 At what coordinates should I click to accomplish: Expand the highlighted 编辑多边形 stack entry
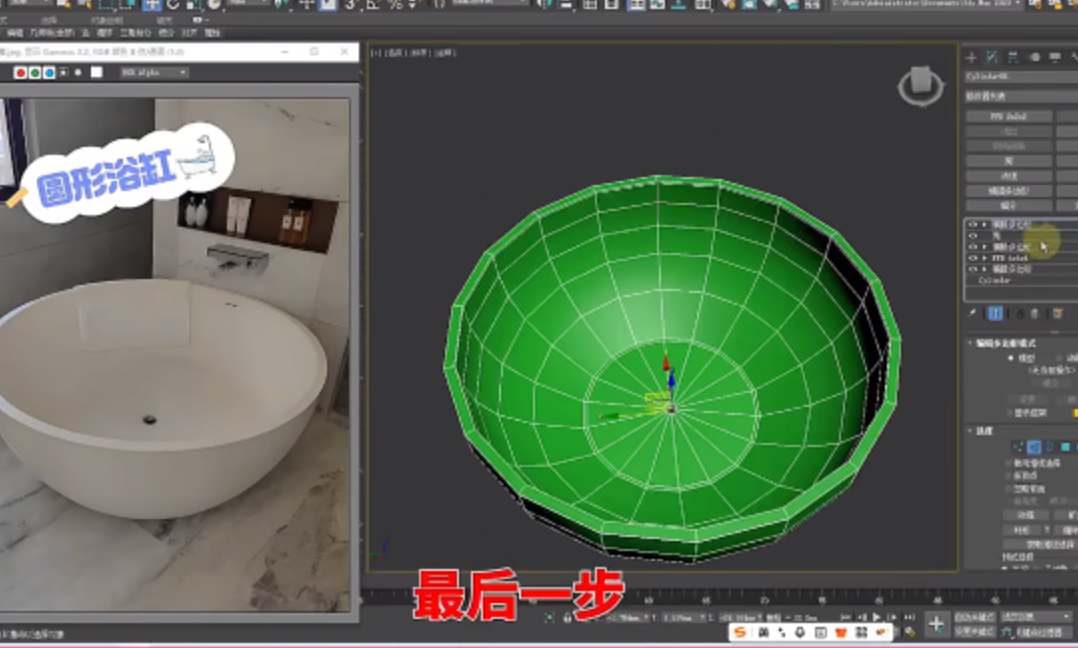click(984, 225)
